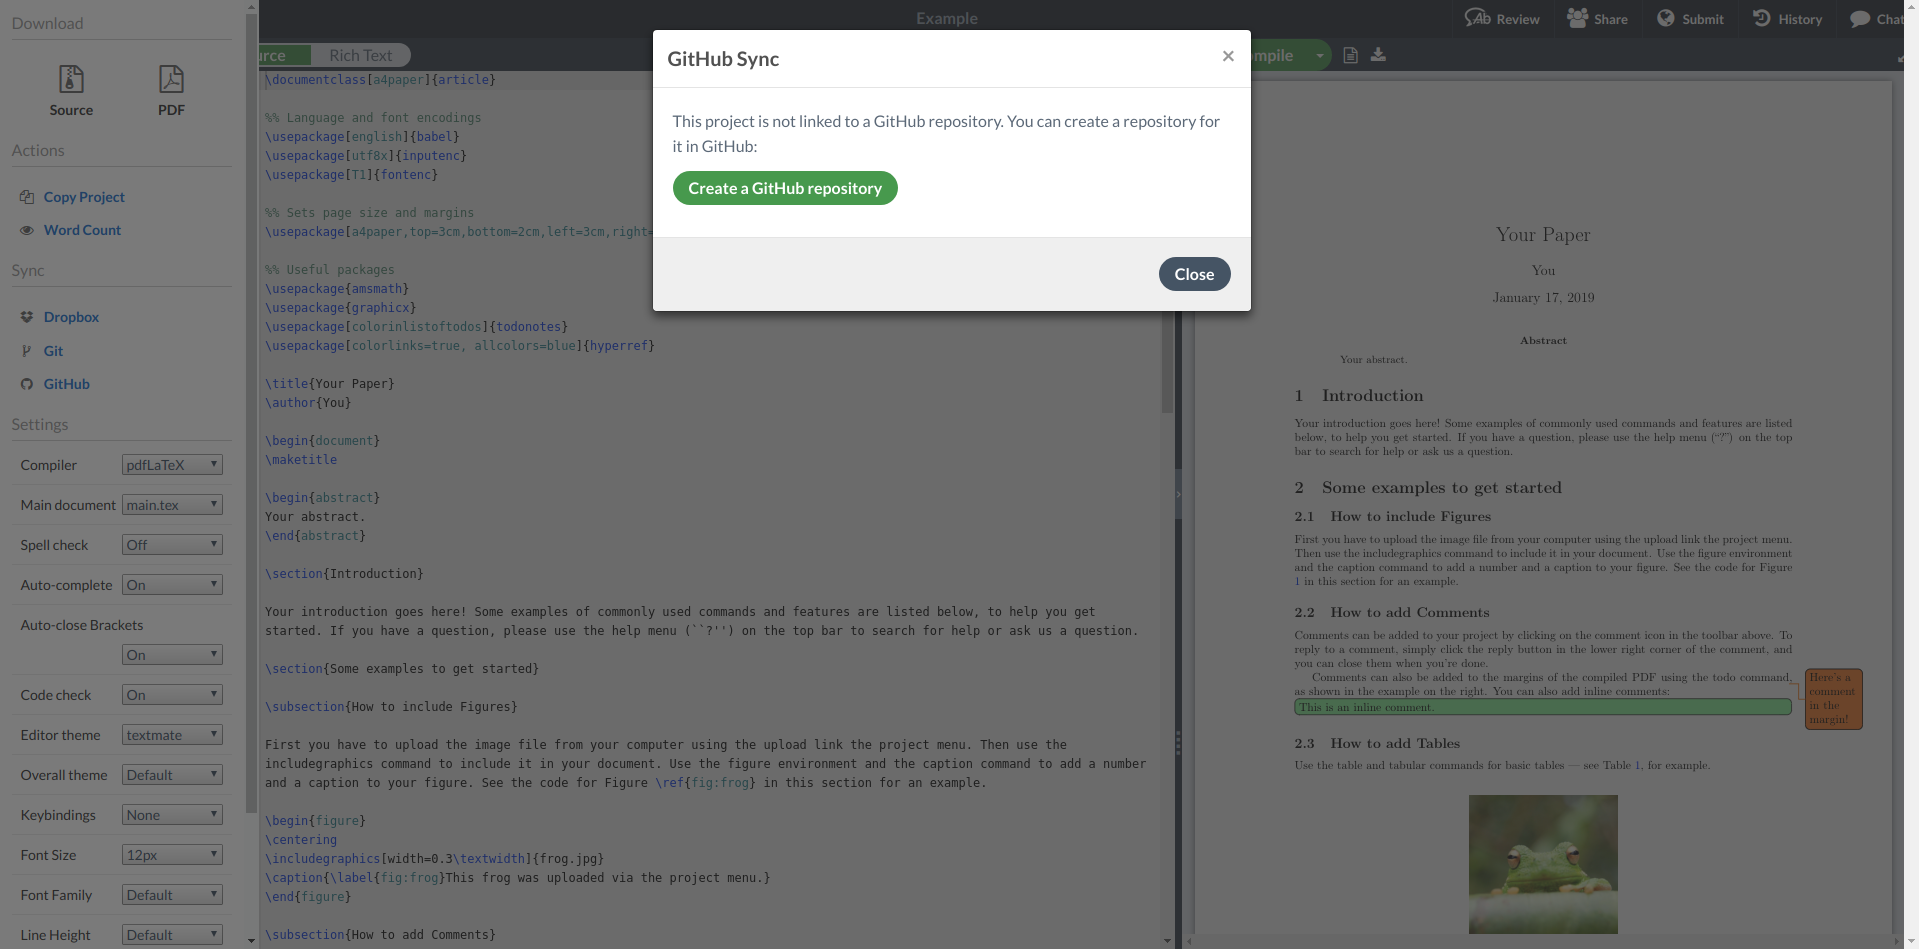Image resolution: width=1919 pixels, height=949 pixels.
Task: Run a Word Count
Action: pyautogui.click(x=81, y=230)
